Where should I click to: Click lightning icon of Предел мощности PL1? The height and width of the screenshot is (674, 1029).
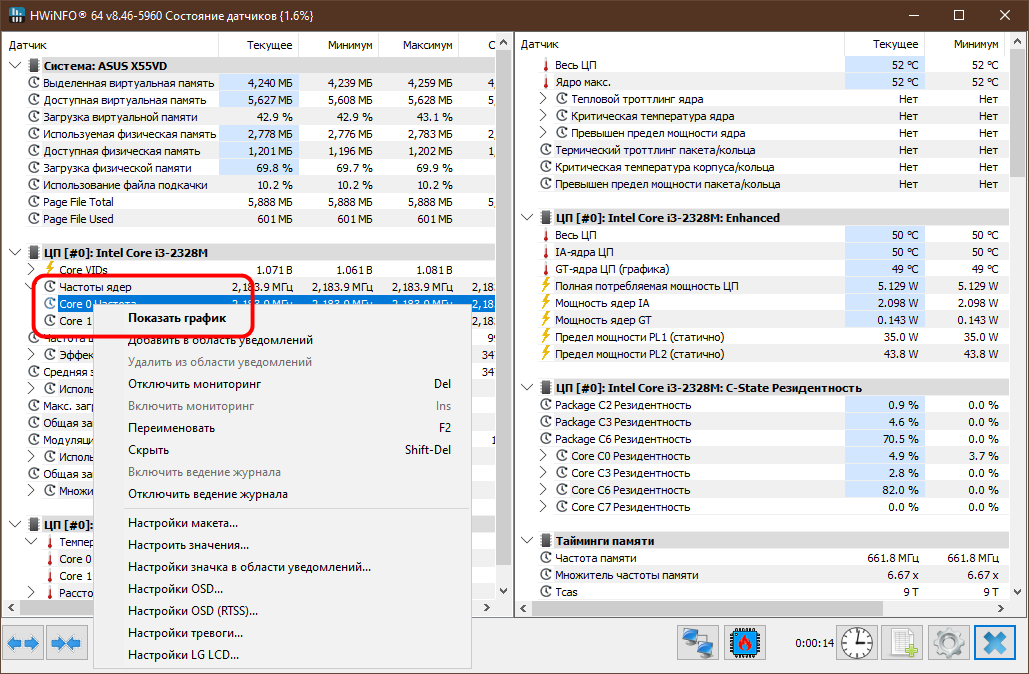tap(545, 337)
